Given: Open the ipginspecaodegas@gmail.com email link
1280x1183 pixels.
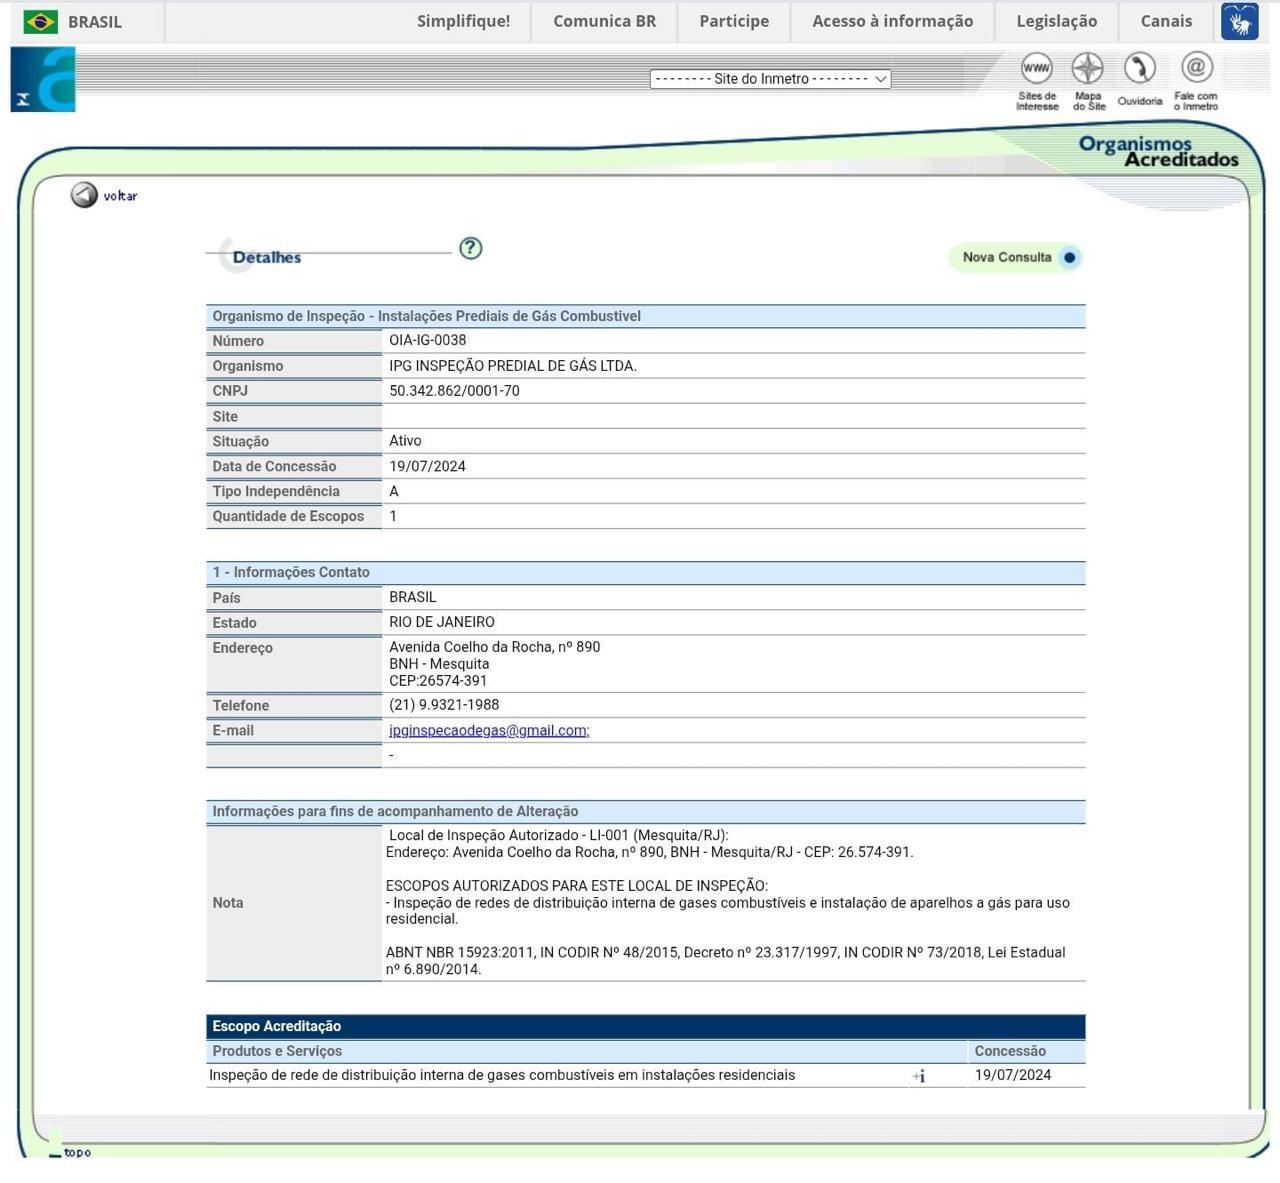Looking at the screenshot, I should [489, 730].
